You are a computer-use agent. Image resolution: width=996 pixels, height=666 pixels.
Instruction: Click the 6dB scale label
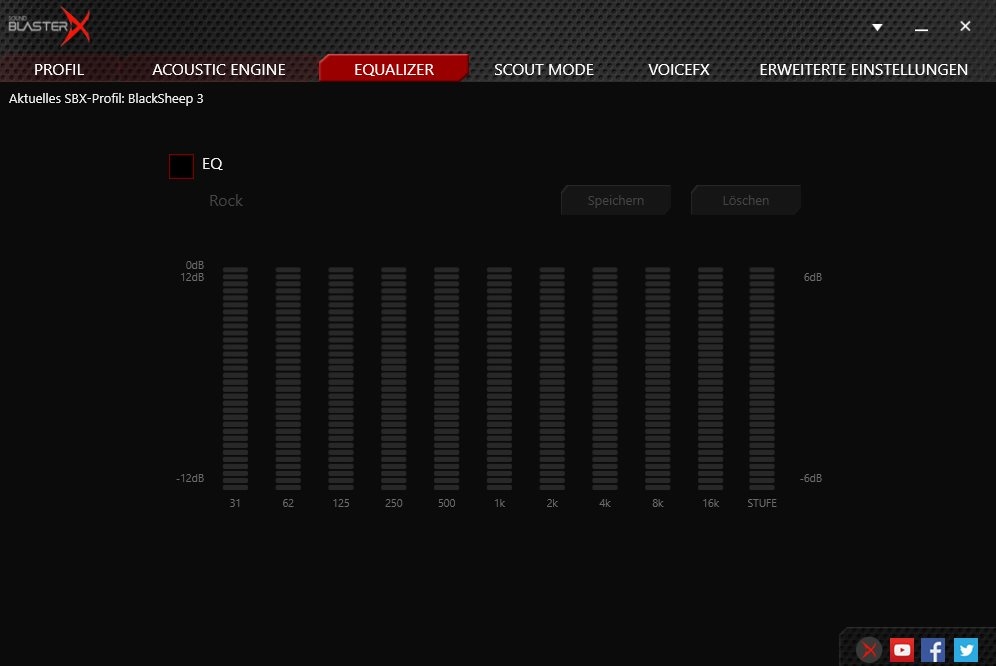pos(812,277)
